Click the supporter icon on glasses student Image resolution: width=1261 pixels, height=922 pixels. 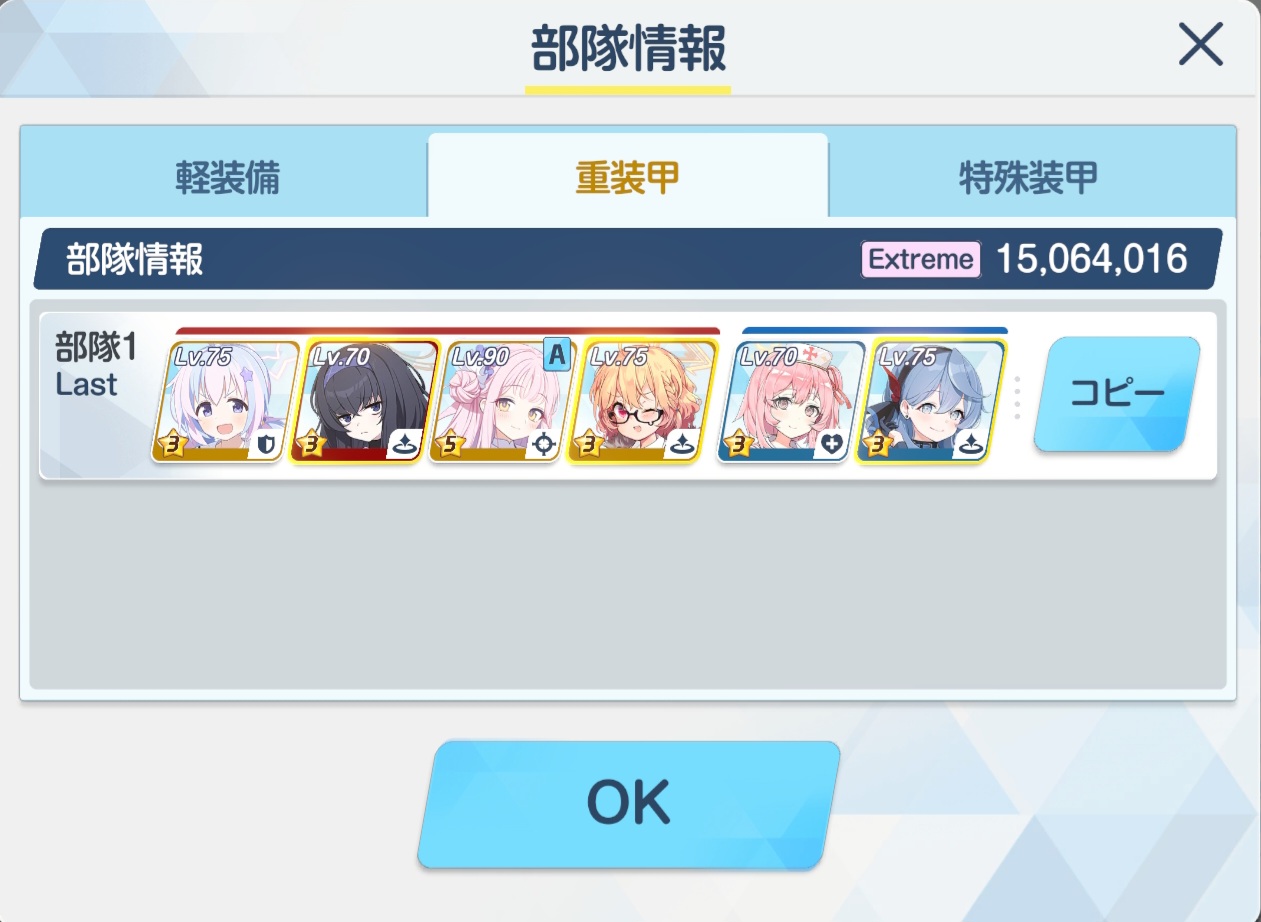click(x=683, y=446)
